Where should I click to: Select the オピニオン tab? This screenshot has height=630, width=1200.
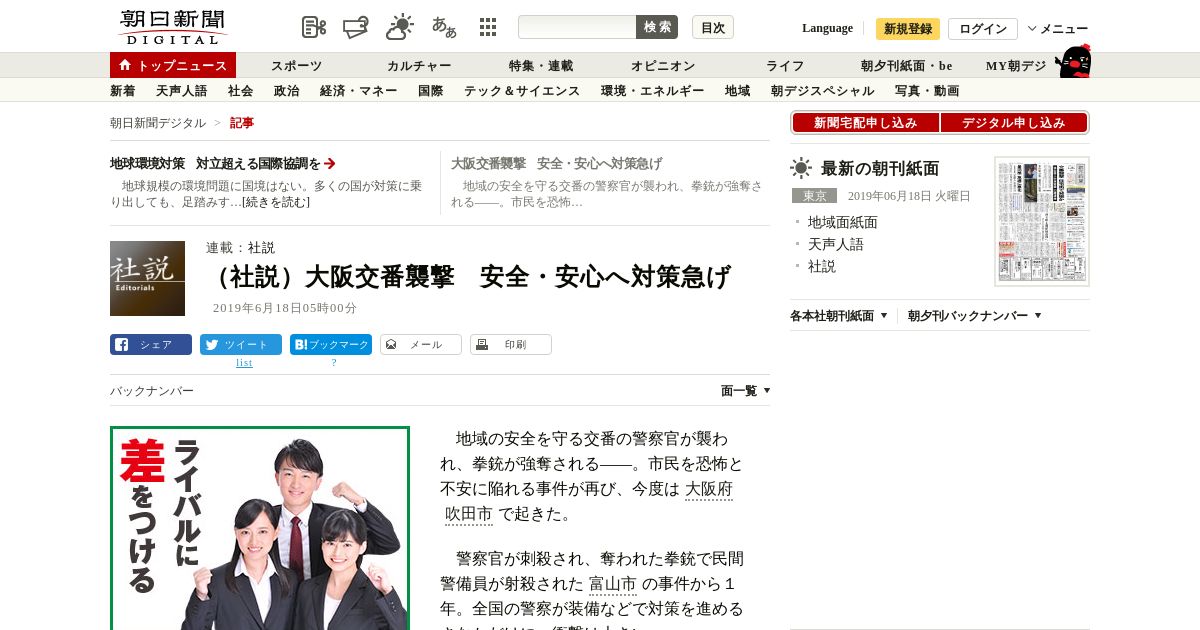pyautogui.click(x=663, y=66)
